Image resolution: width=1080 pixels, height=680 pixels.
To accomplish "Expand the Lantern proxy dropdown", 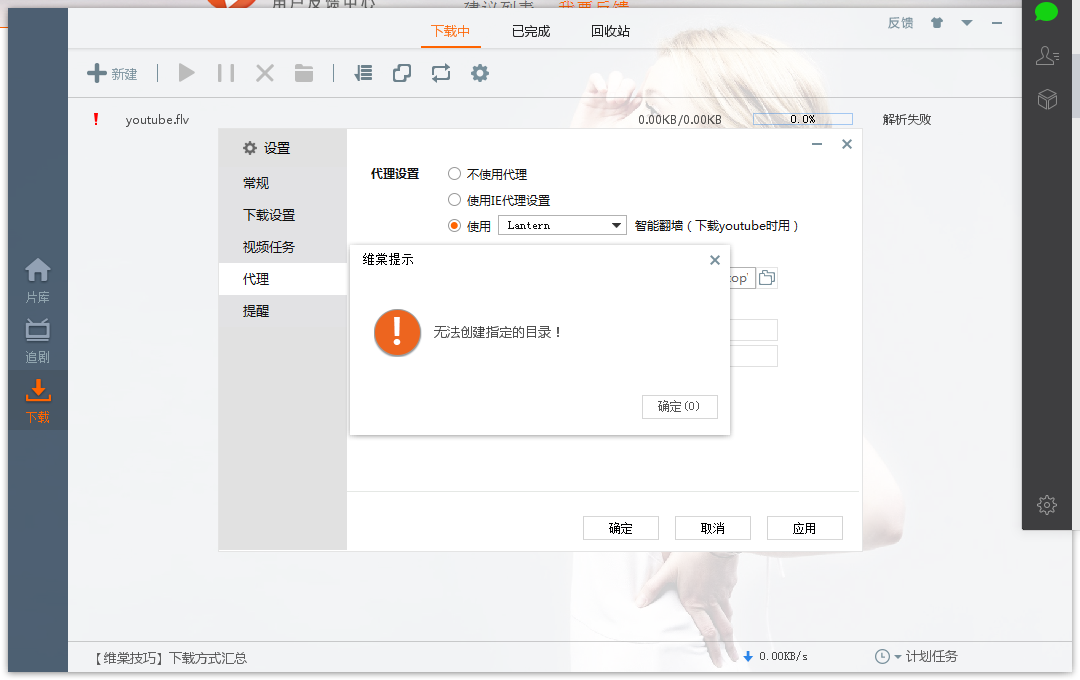I will (x=617, y=226).
